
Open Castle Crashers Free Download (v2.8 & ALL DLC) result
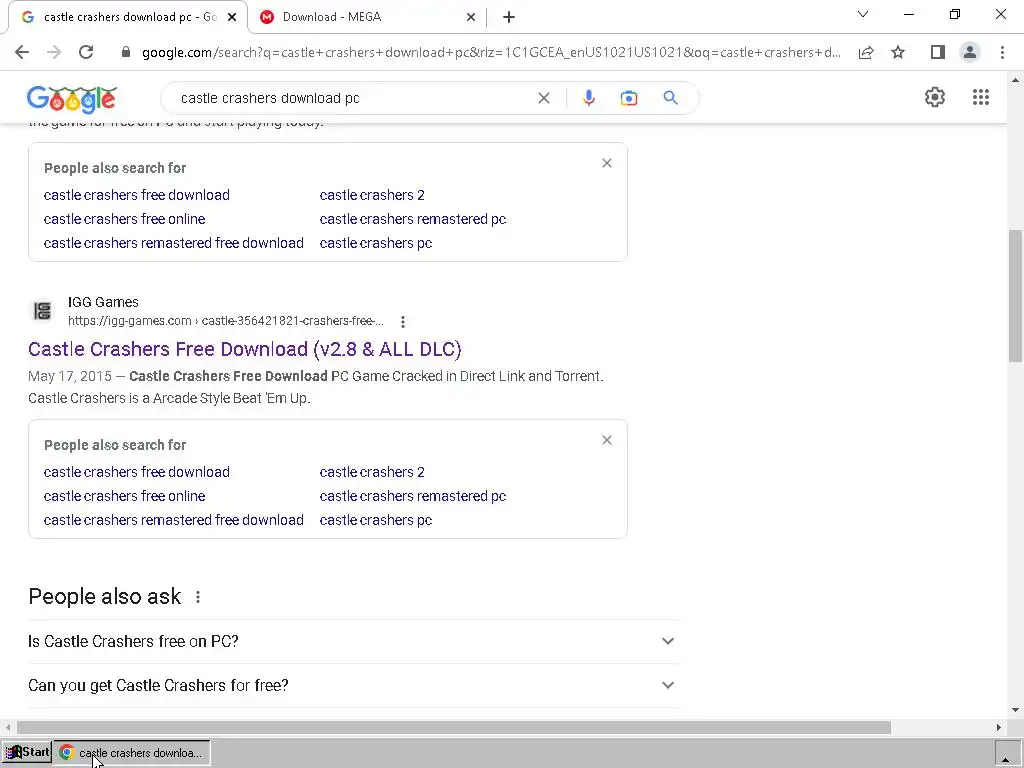pos(245,349)
